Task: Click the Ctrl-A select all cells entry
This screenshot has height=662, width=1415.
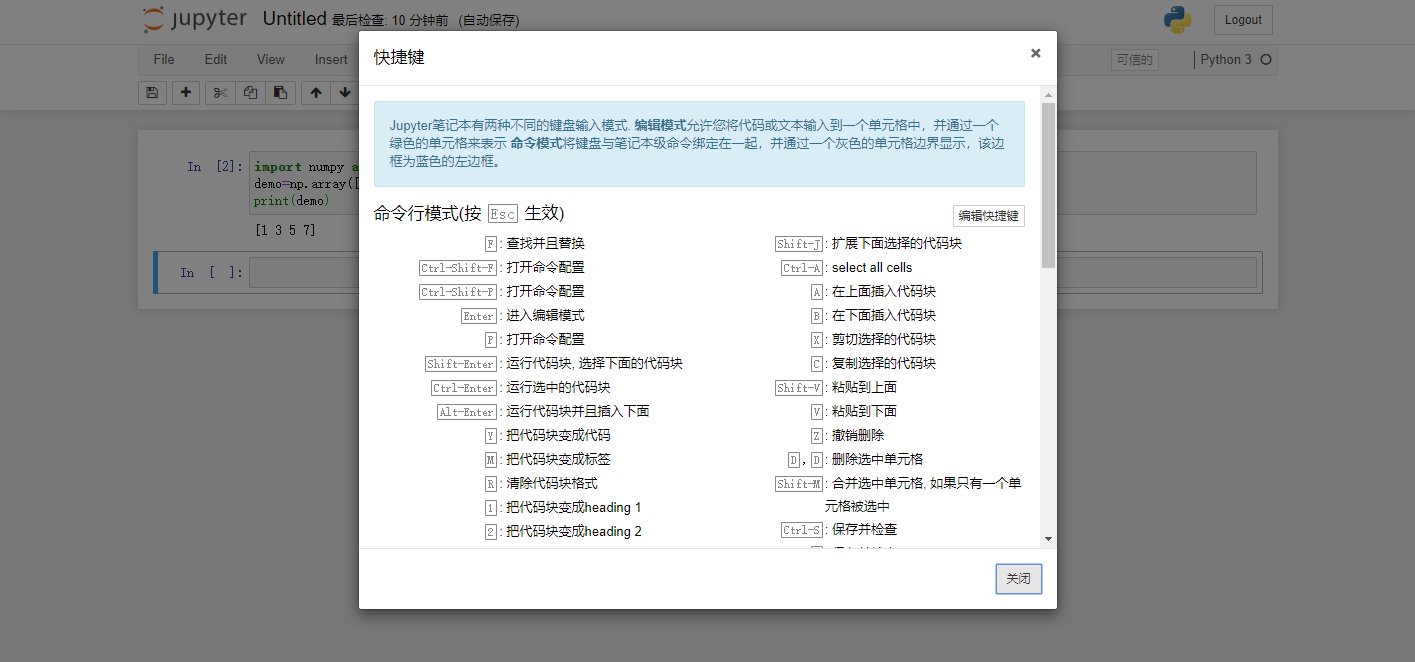Action: [847, 268]
